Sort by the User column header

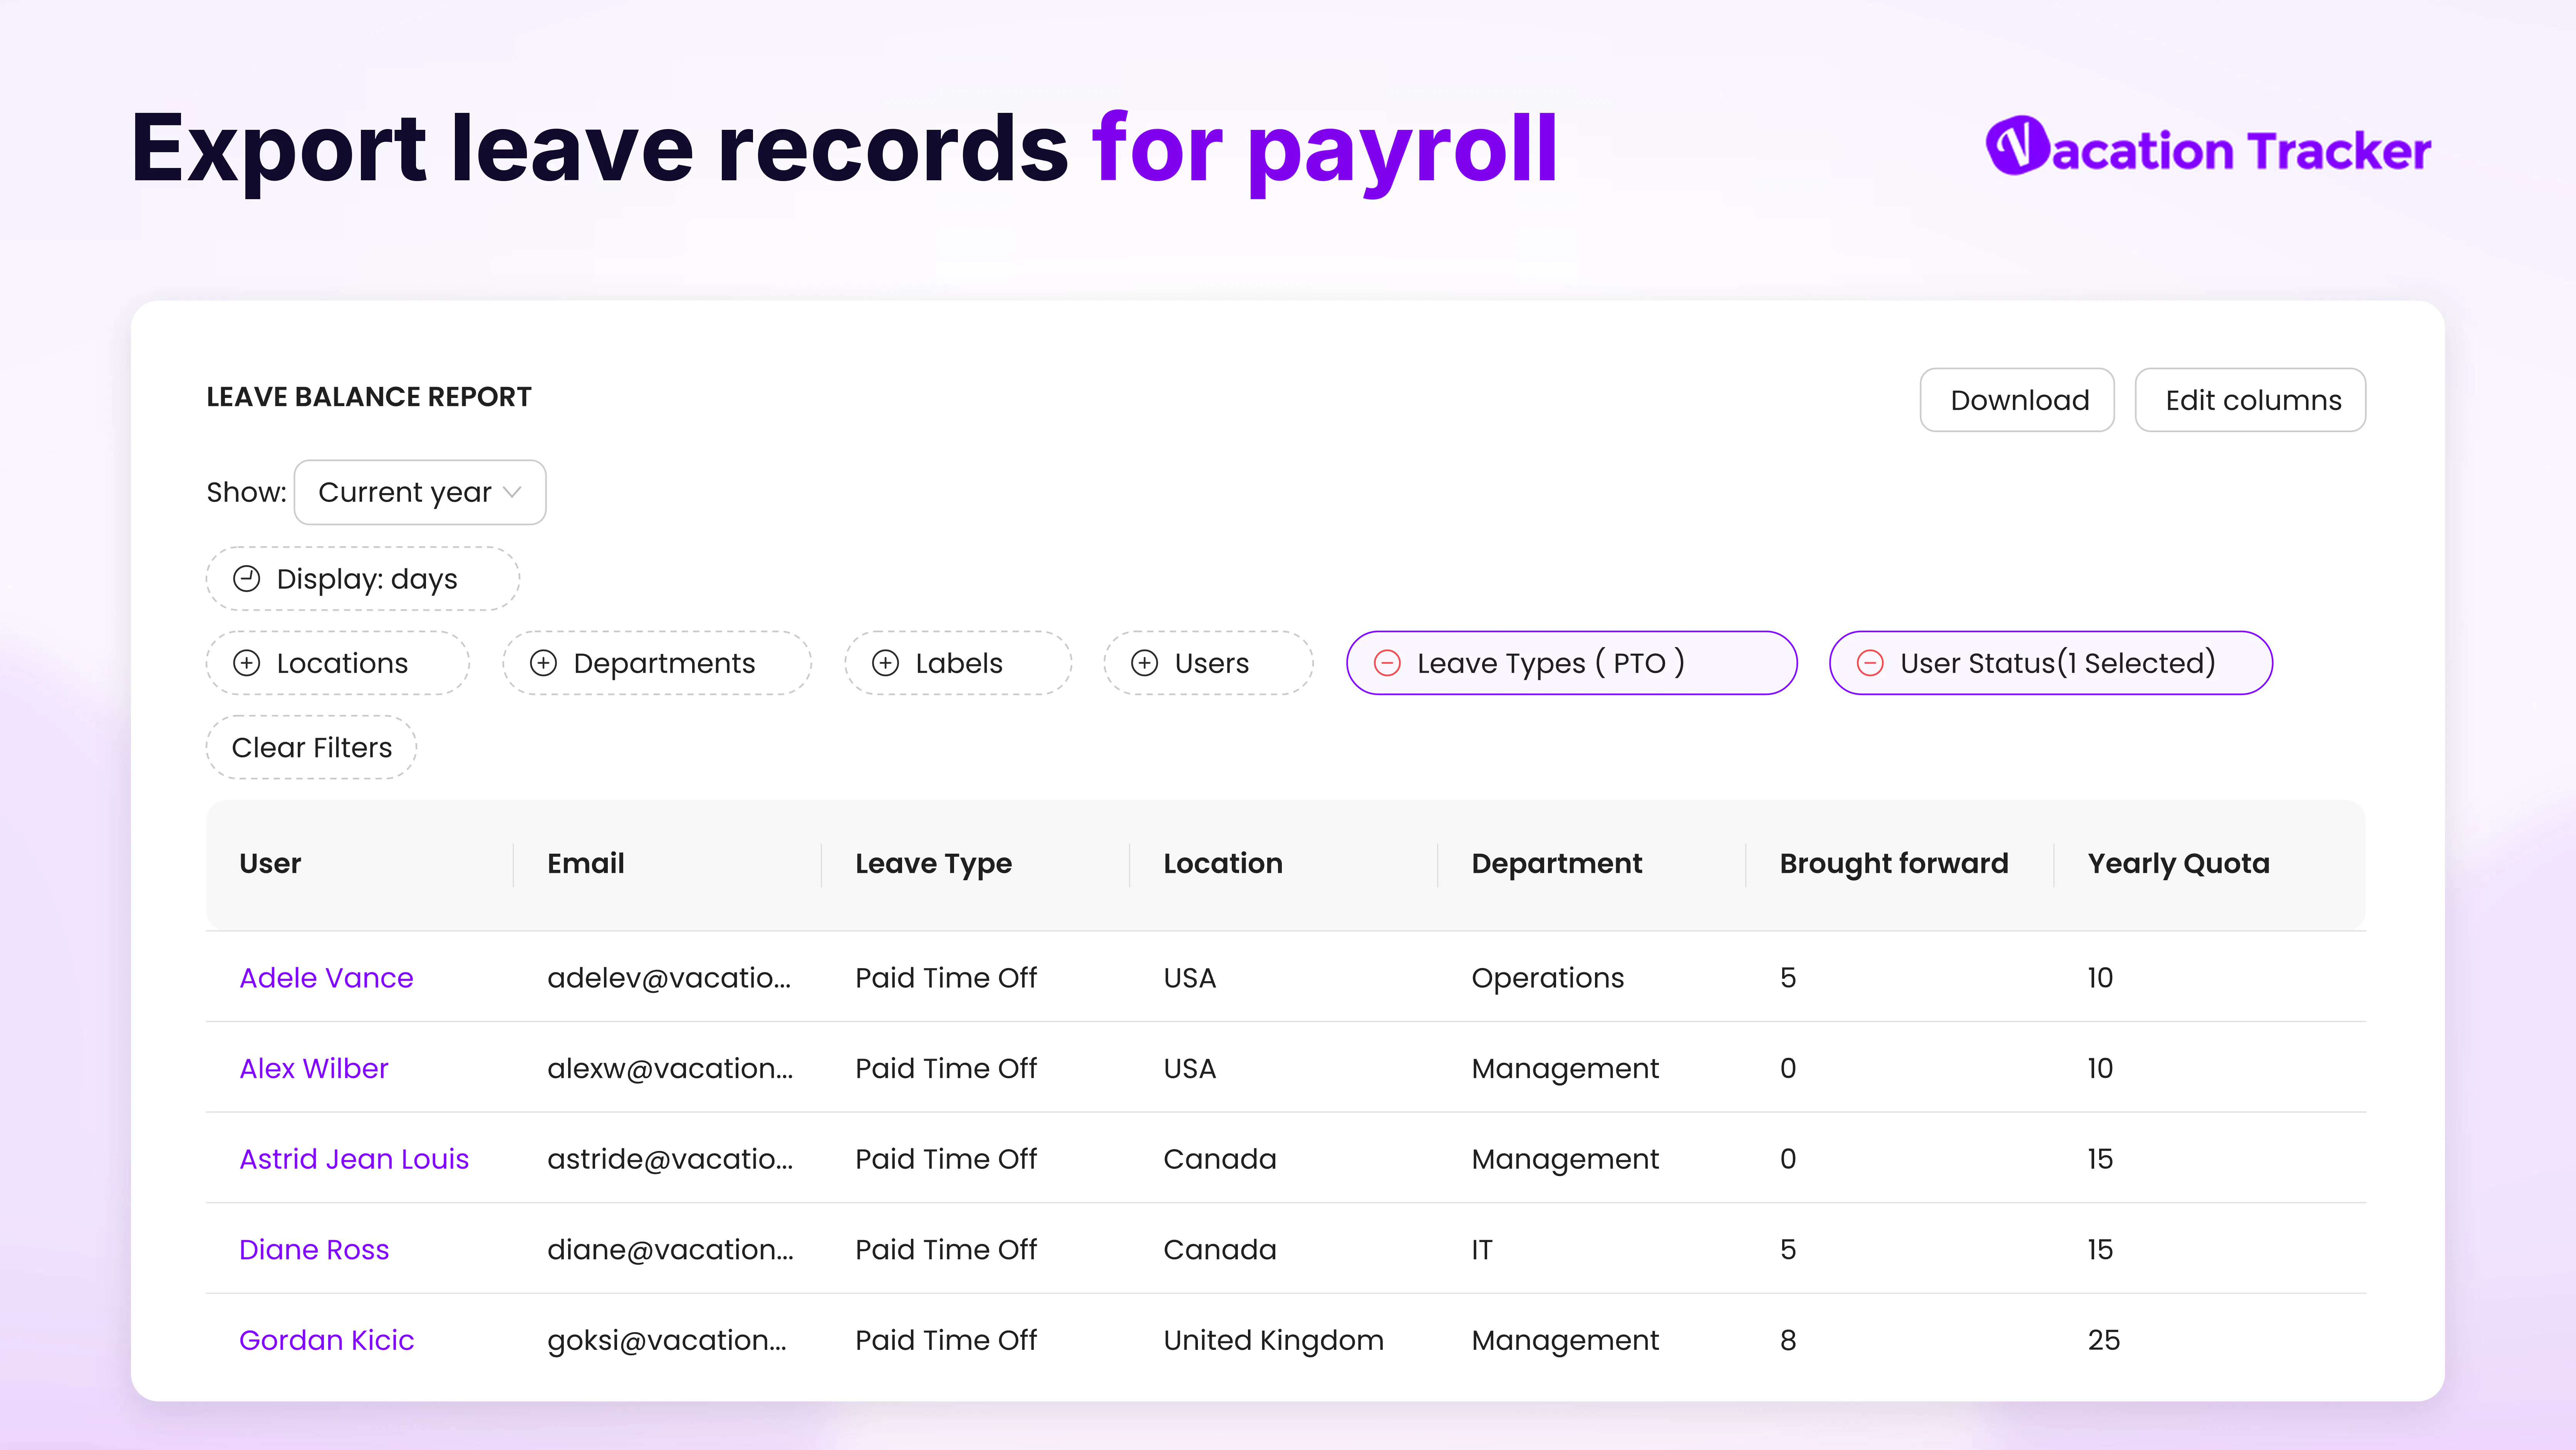click(x=270, y=864)
